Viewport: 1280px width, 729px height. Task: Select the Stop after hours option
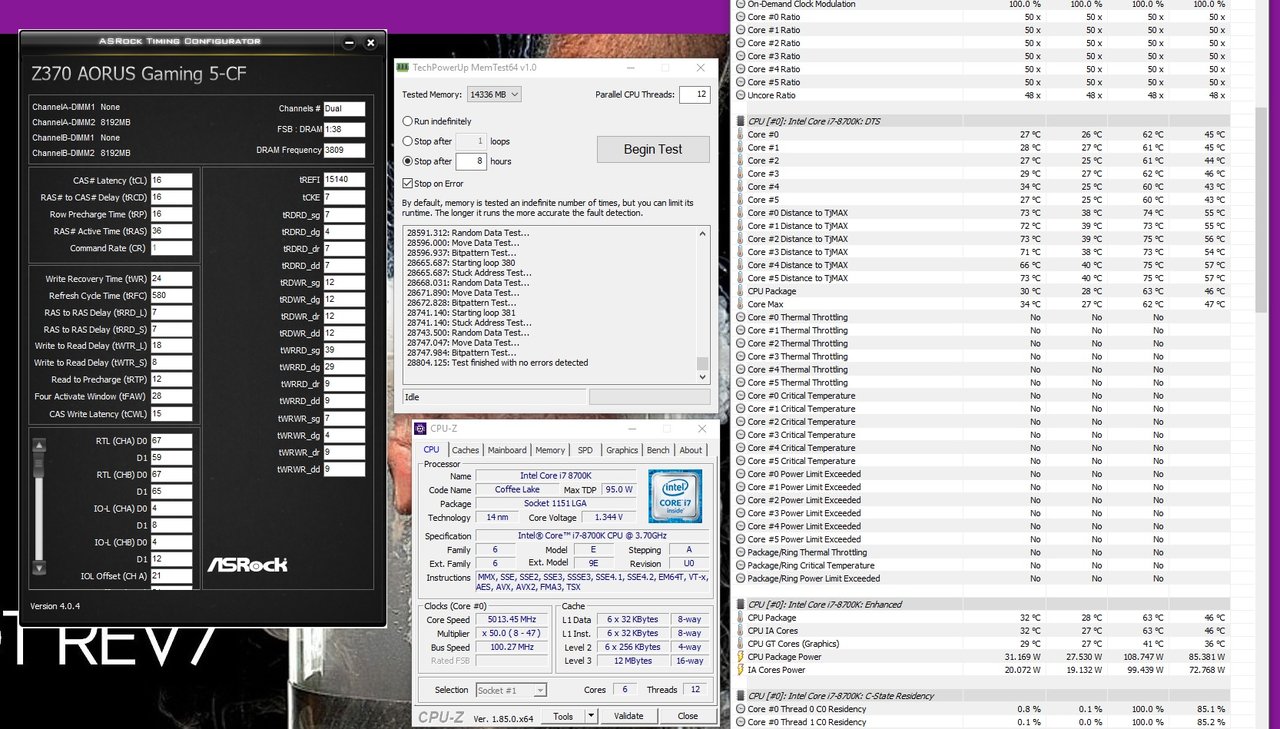click(x=407, y=161)
